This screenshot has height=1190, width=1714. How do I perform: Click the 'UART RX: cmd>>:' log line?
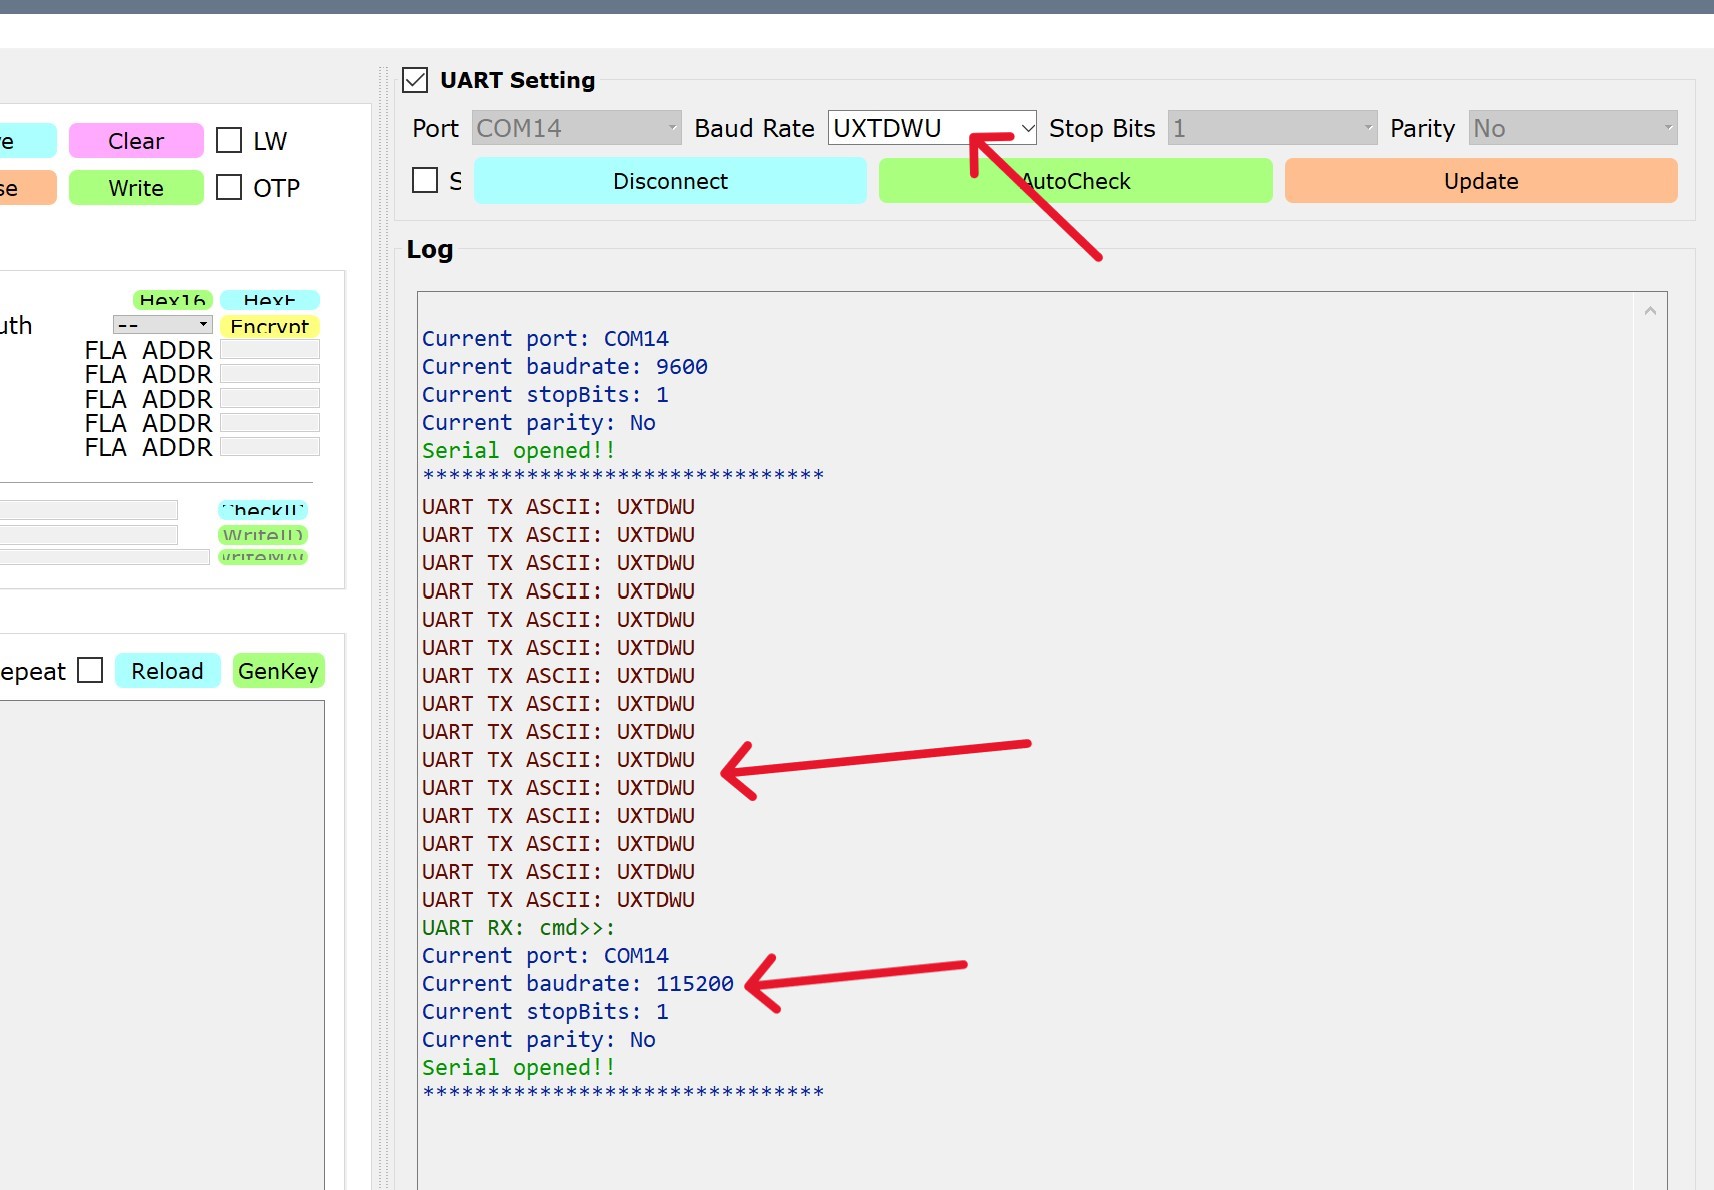tap(518, 928)
